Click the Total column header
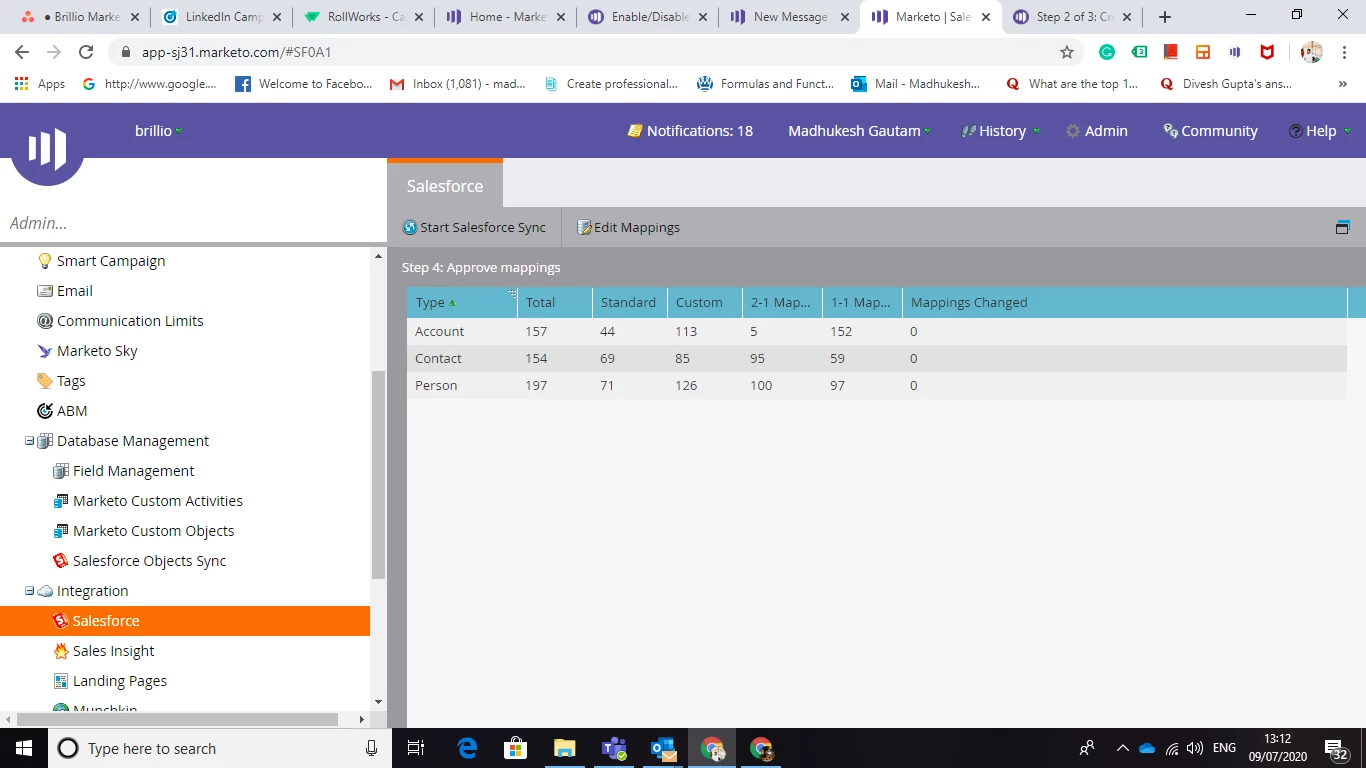Viewport: 1366px width, 768px height. point(554,302)
